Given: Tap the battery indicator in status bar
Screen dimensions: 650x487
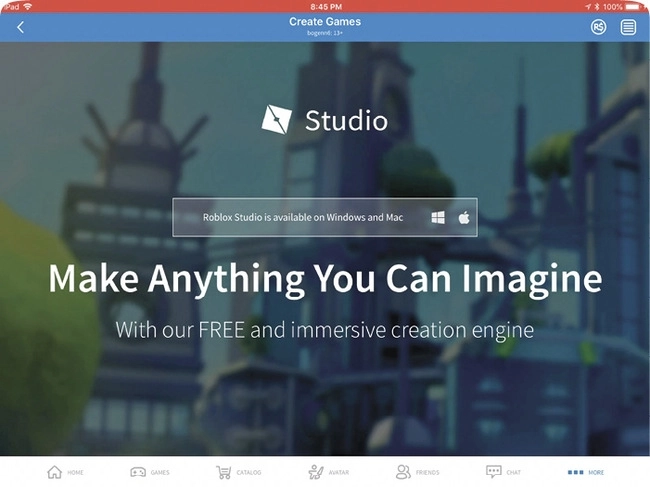Looking at the screenshot, I should point(634,6).
